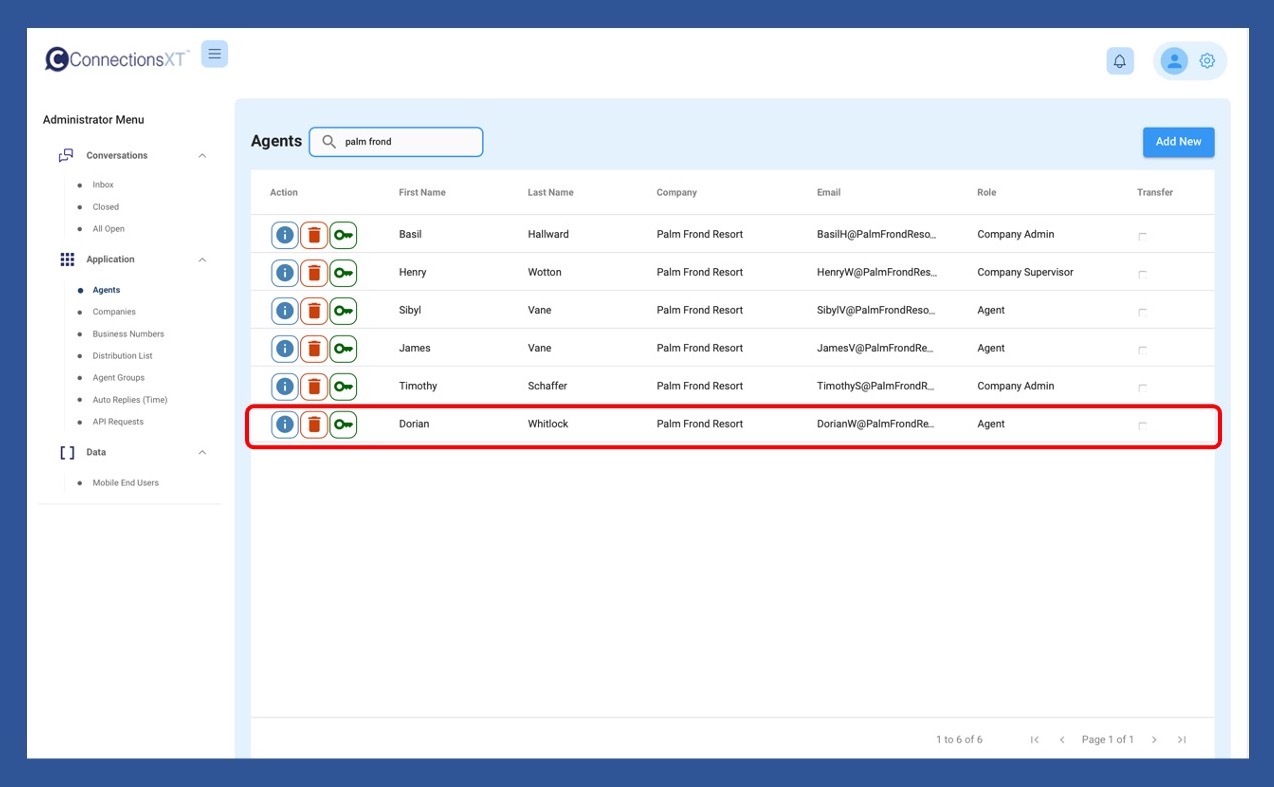Image resolution: width=1274 pixels, height=787 pixels.
Task: Open the notifications bell
Action: click(1119, 61)
